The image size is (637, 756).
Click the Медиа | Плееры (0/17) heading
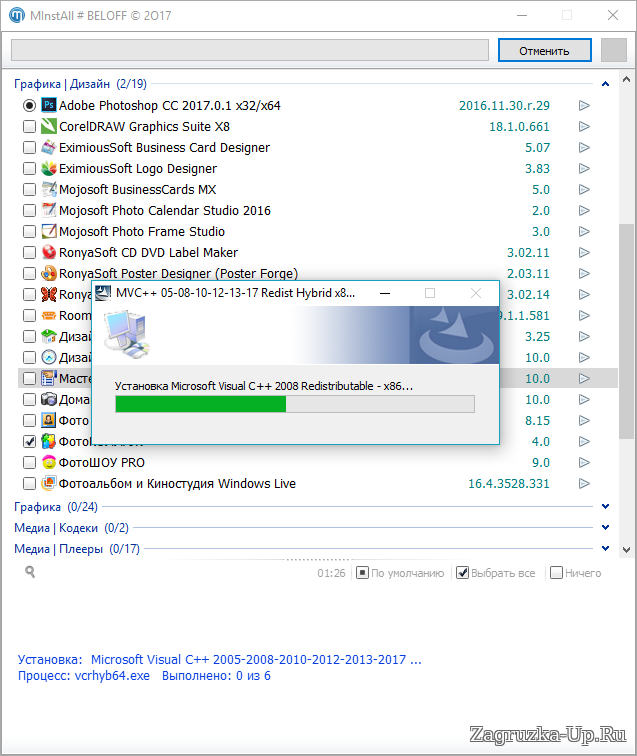77,549
